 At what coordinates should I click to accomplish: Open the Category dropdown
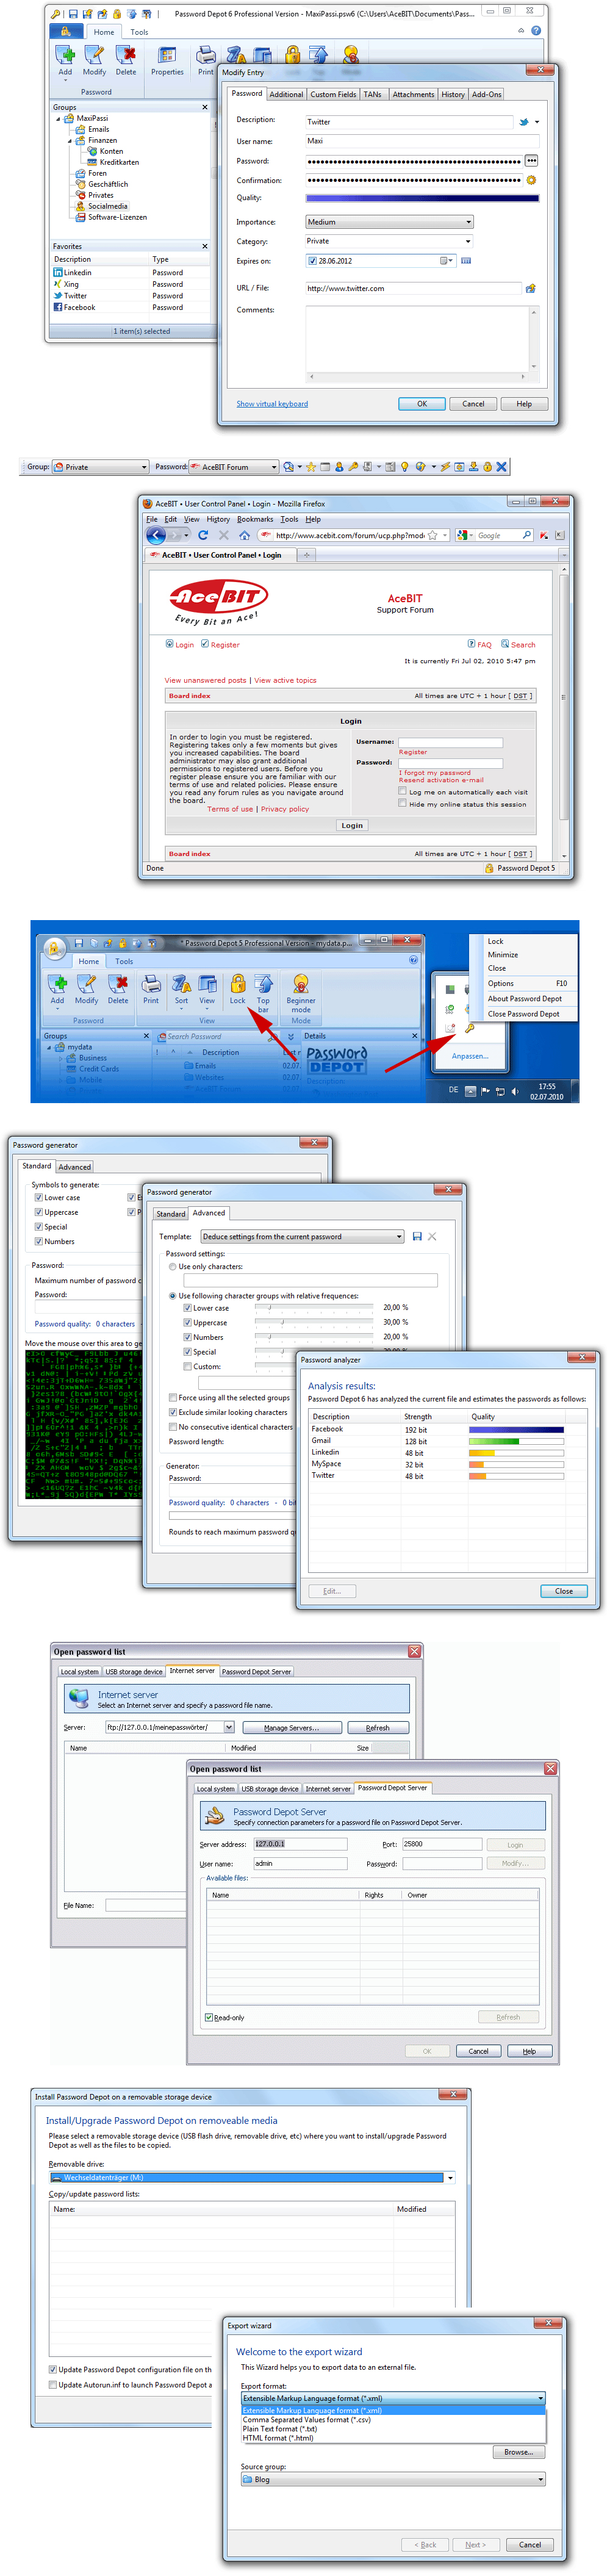[x=389, y=241]
